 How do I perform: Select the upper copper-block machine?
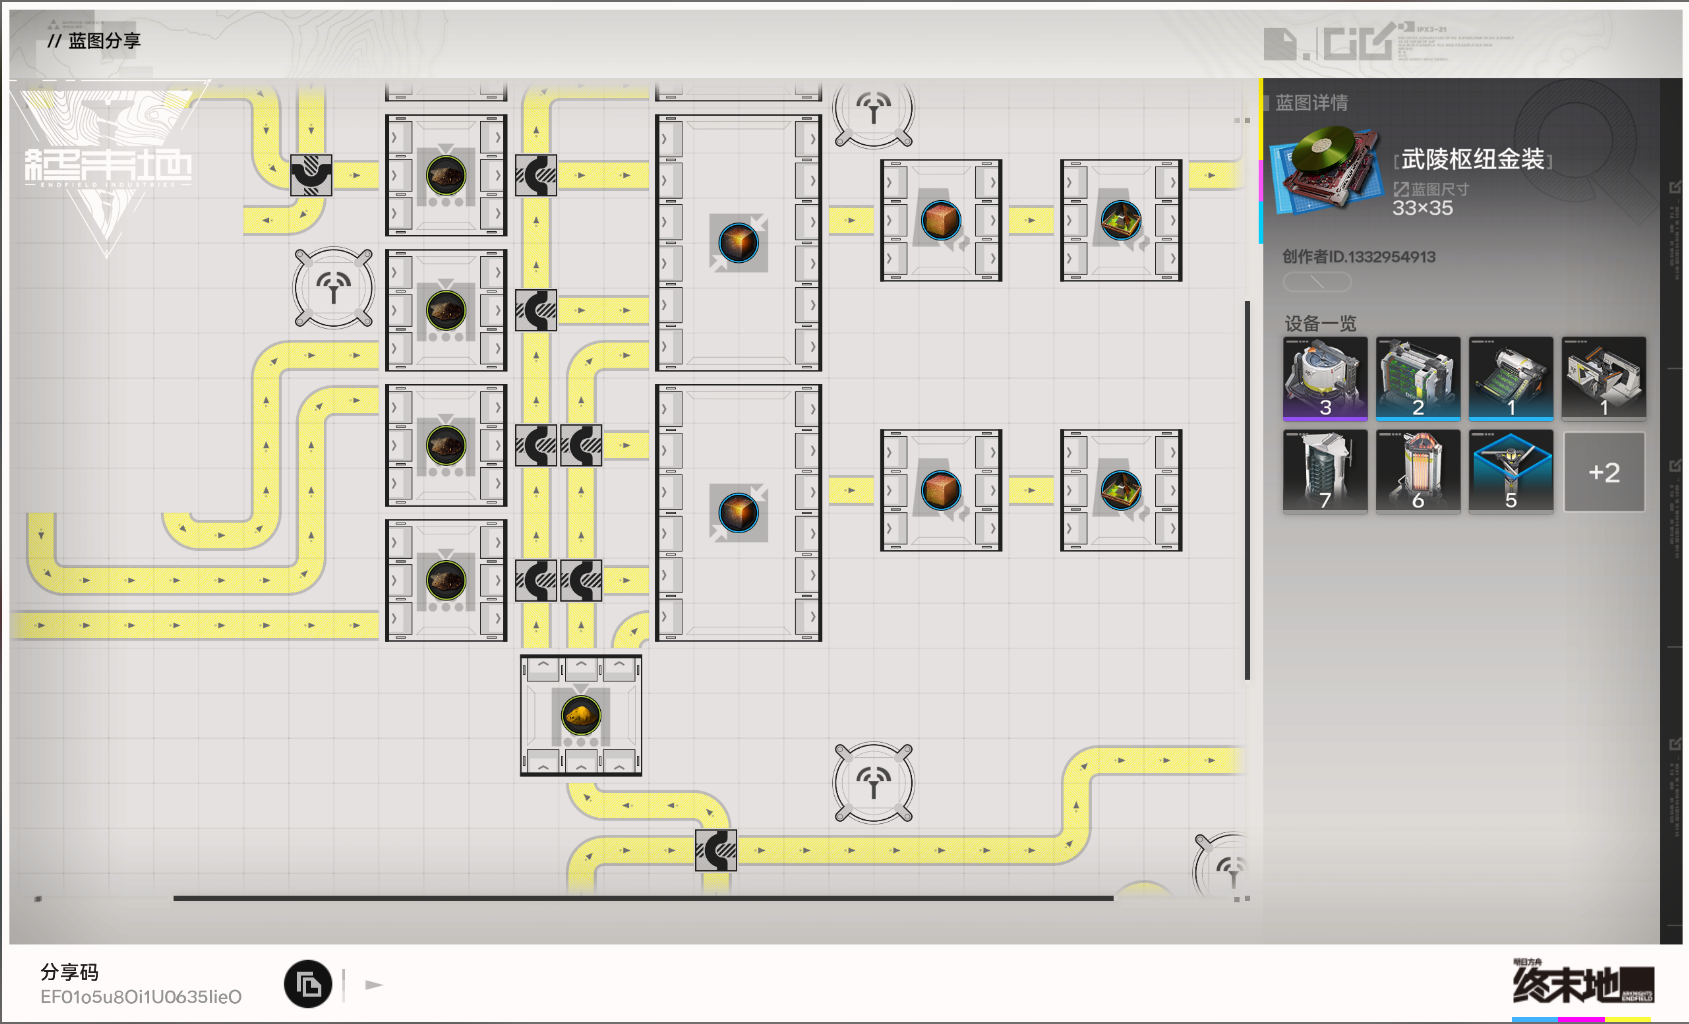[x=941, y=220]
